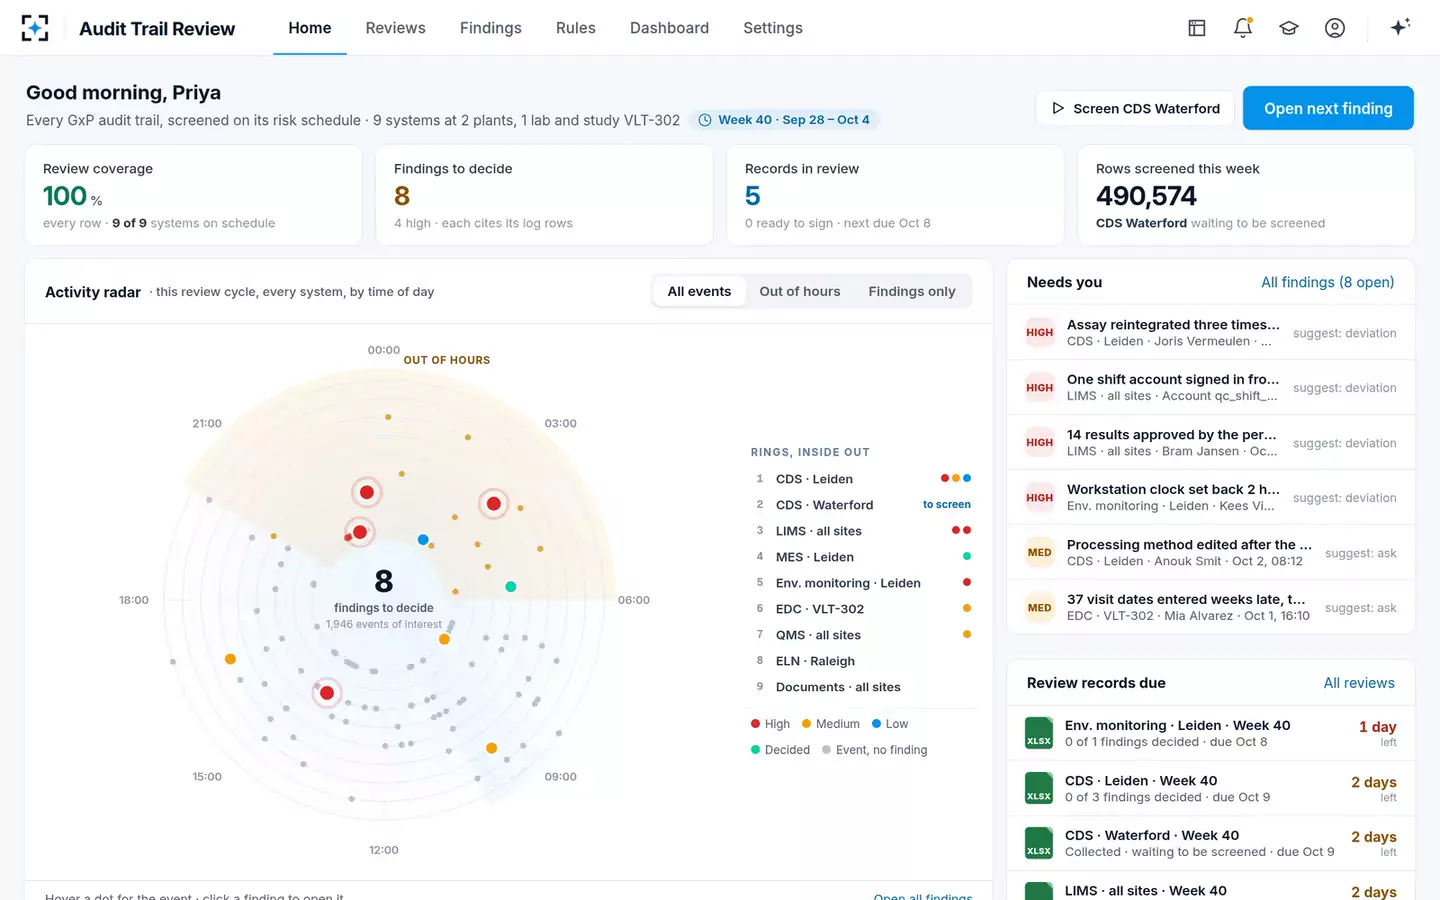This screenshot has height=900, width=1440.
Task: Open the learning graduation cap icon
Action: [x=1289, y=28]
